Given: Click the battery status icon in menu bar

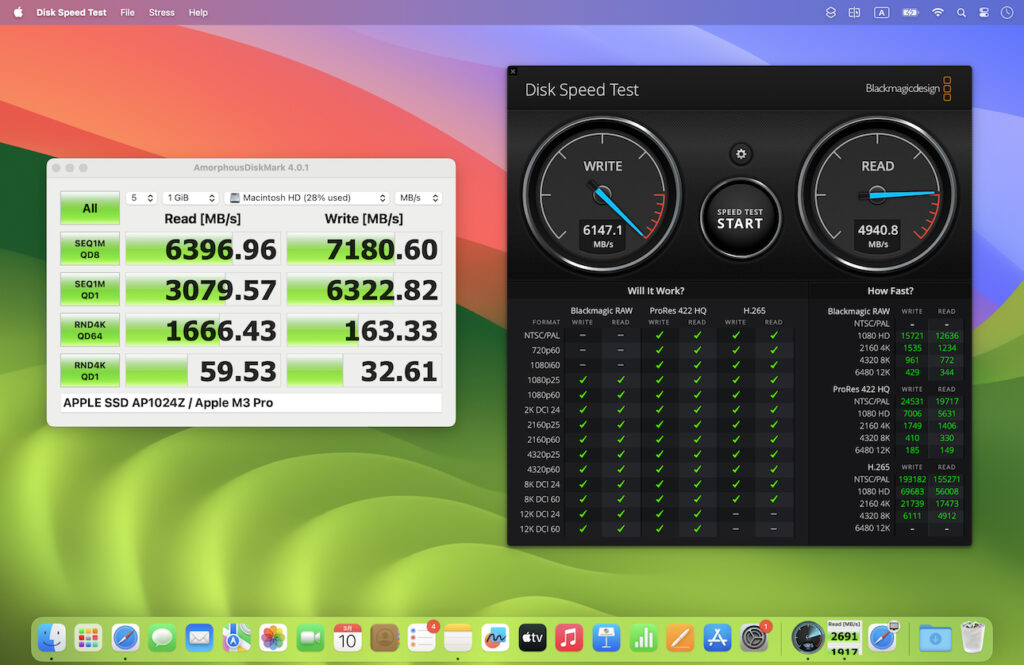Looking at the screenshot, I should 908,12.
